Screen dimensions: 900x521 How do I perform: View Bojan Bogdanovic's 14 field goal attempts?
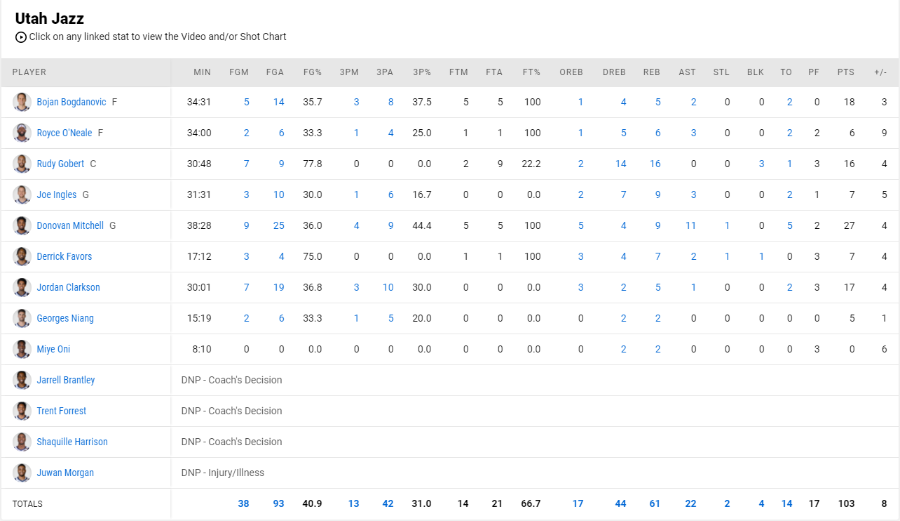[278, 102]
